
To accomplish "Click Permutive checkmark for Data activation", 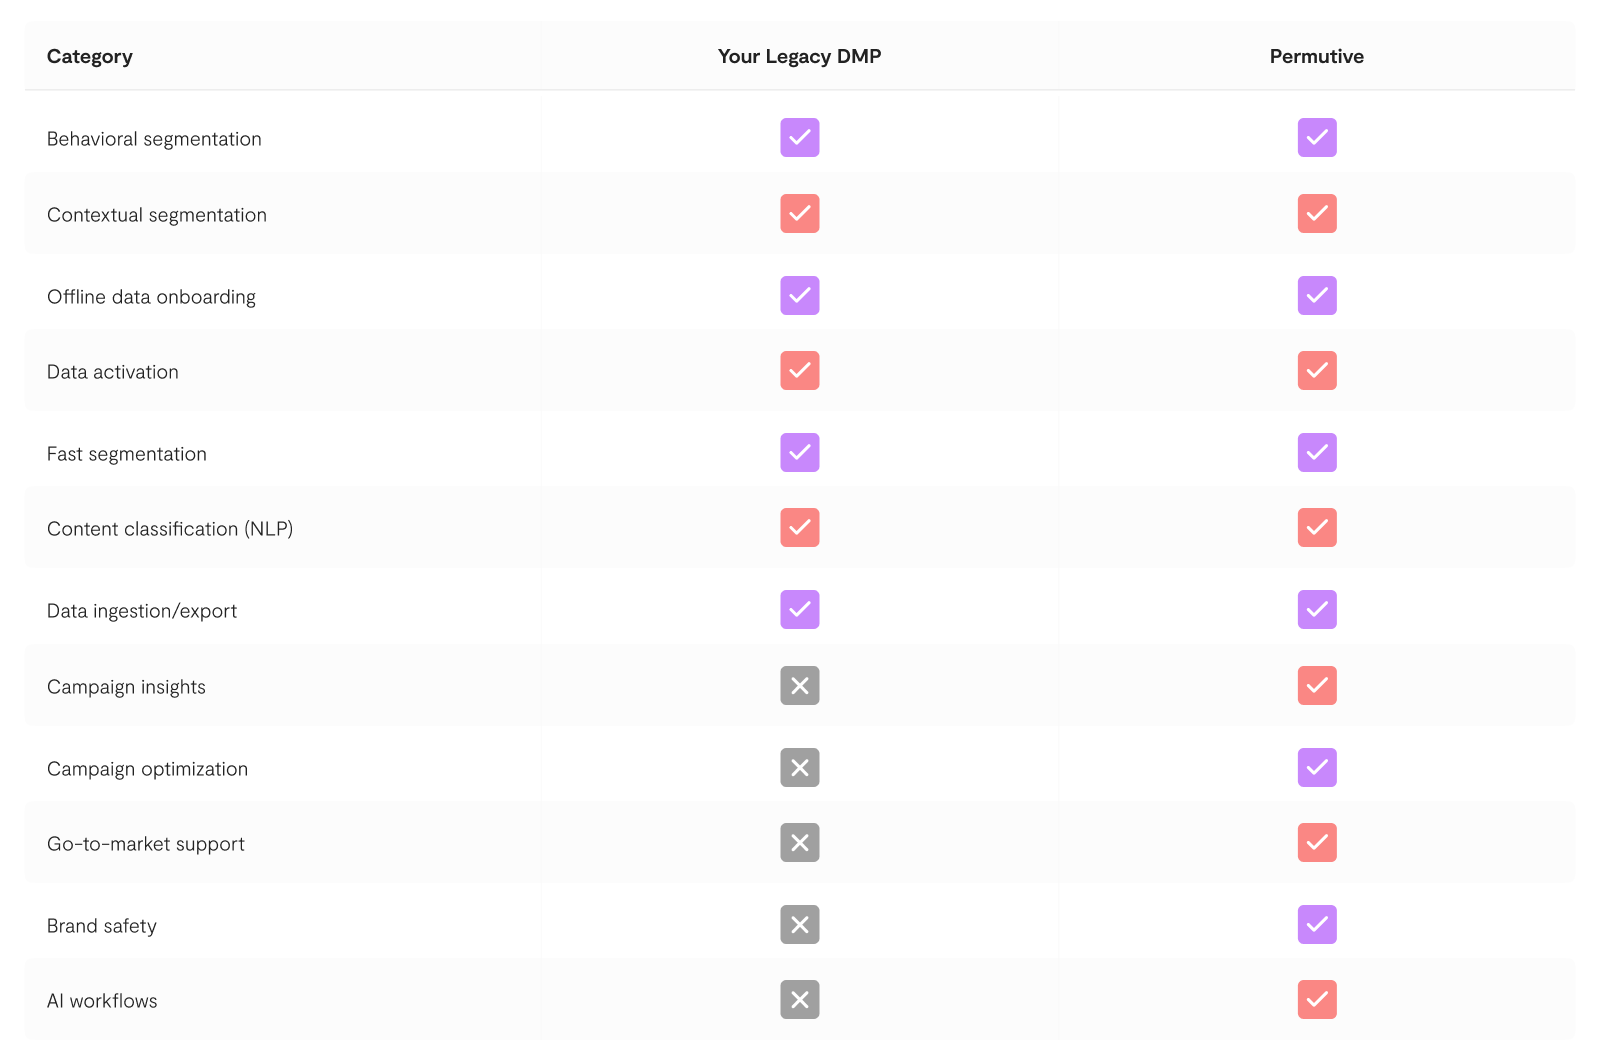I will [x=1317, y=371].
